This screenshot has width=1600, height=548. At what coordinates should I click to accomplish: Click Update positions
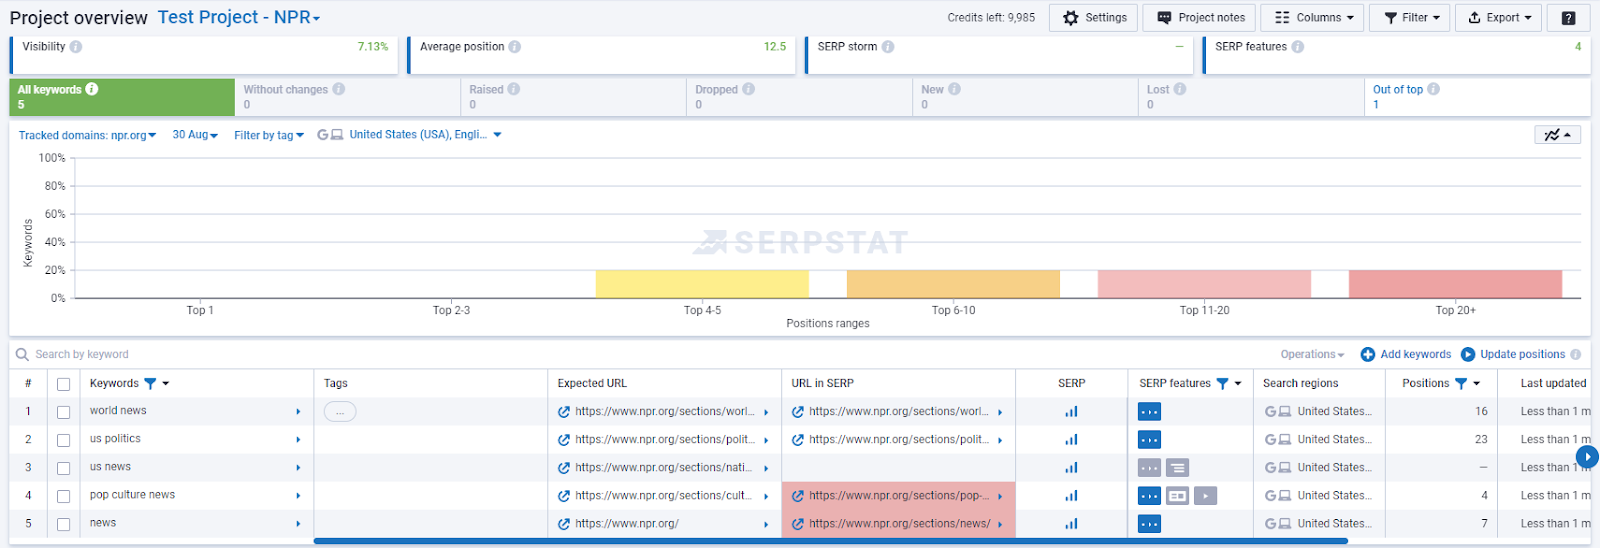pos(1513,354)
